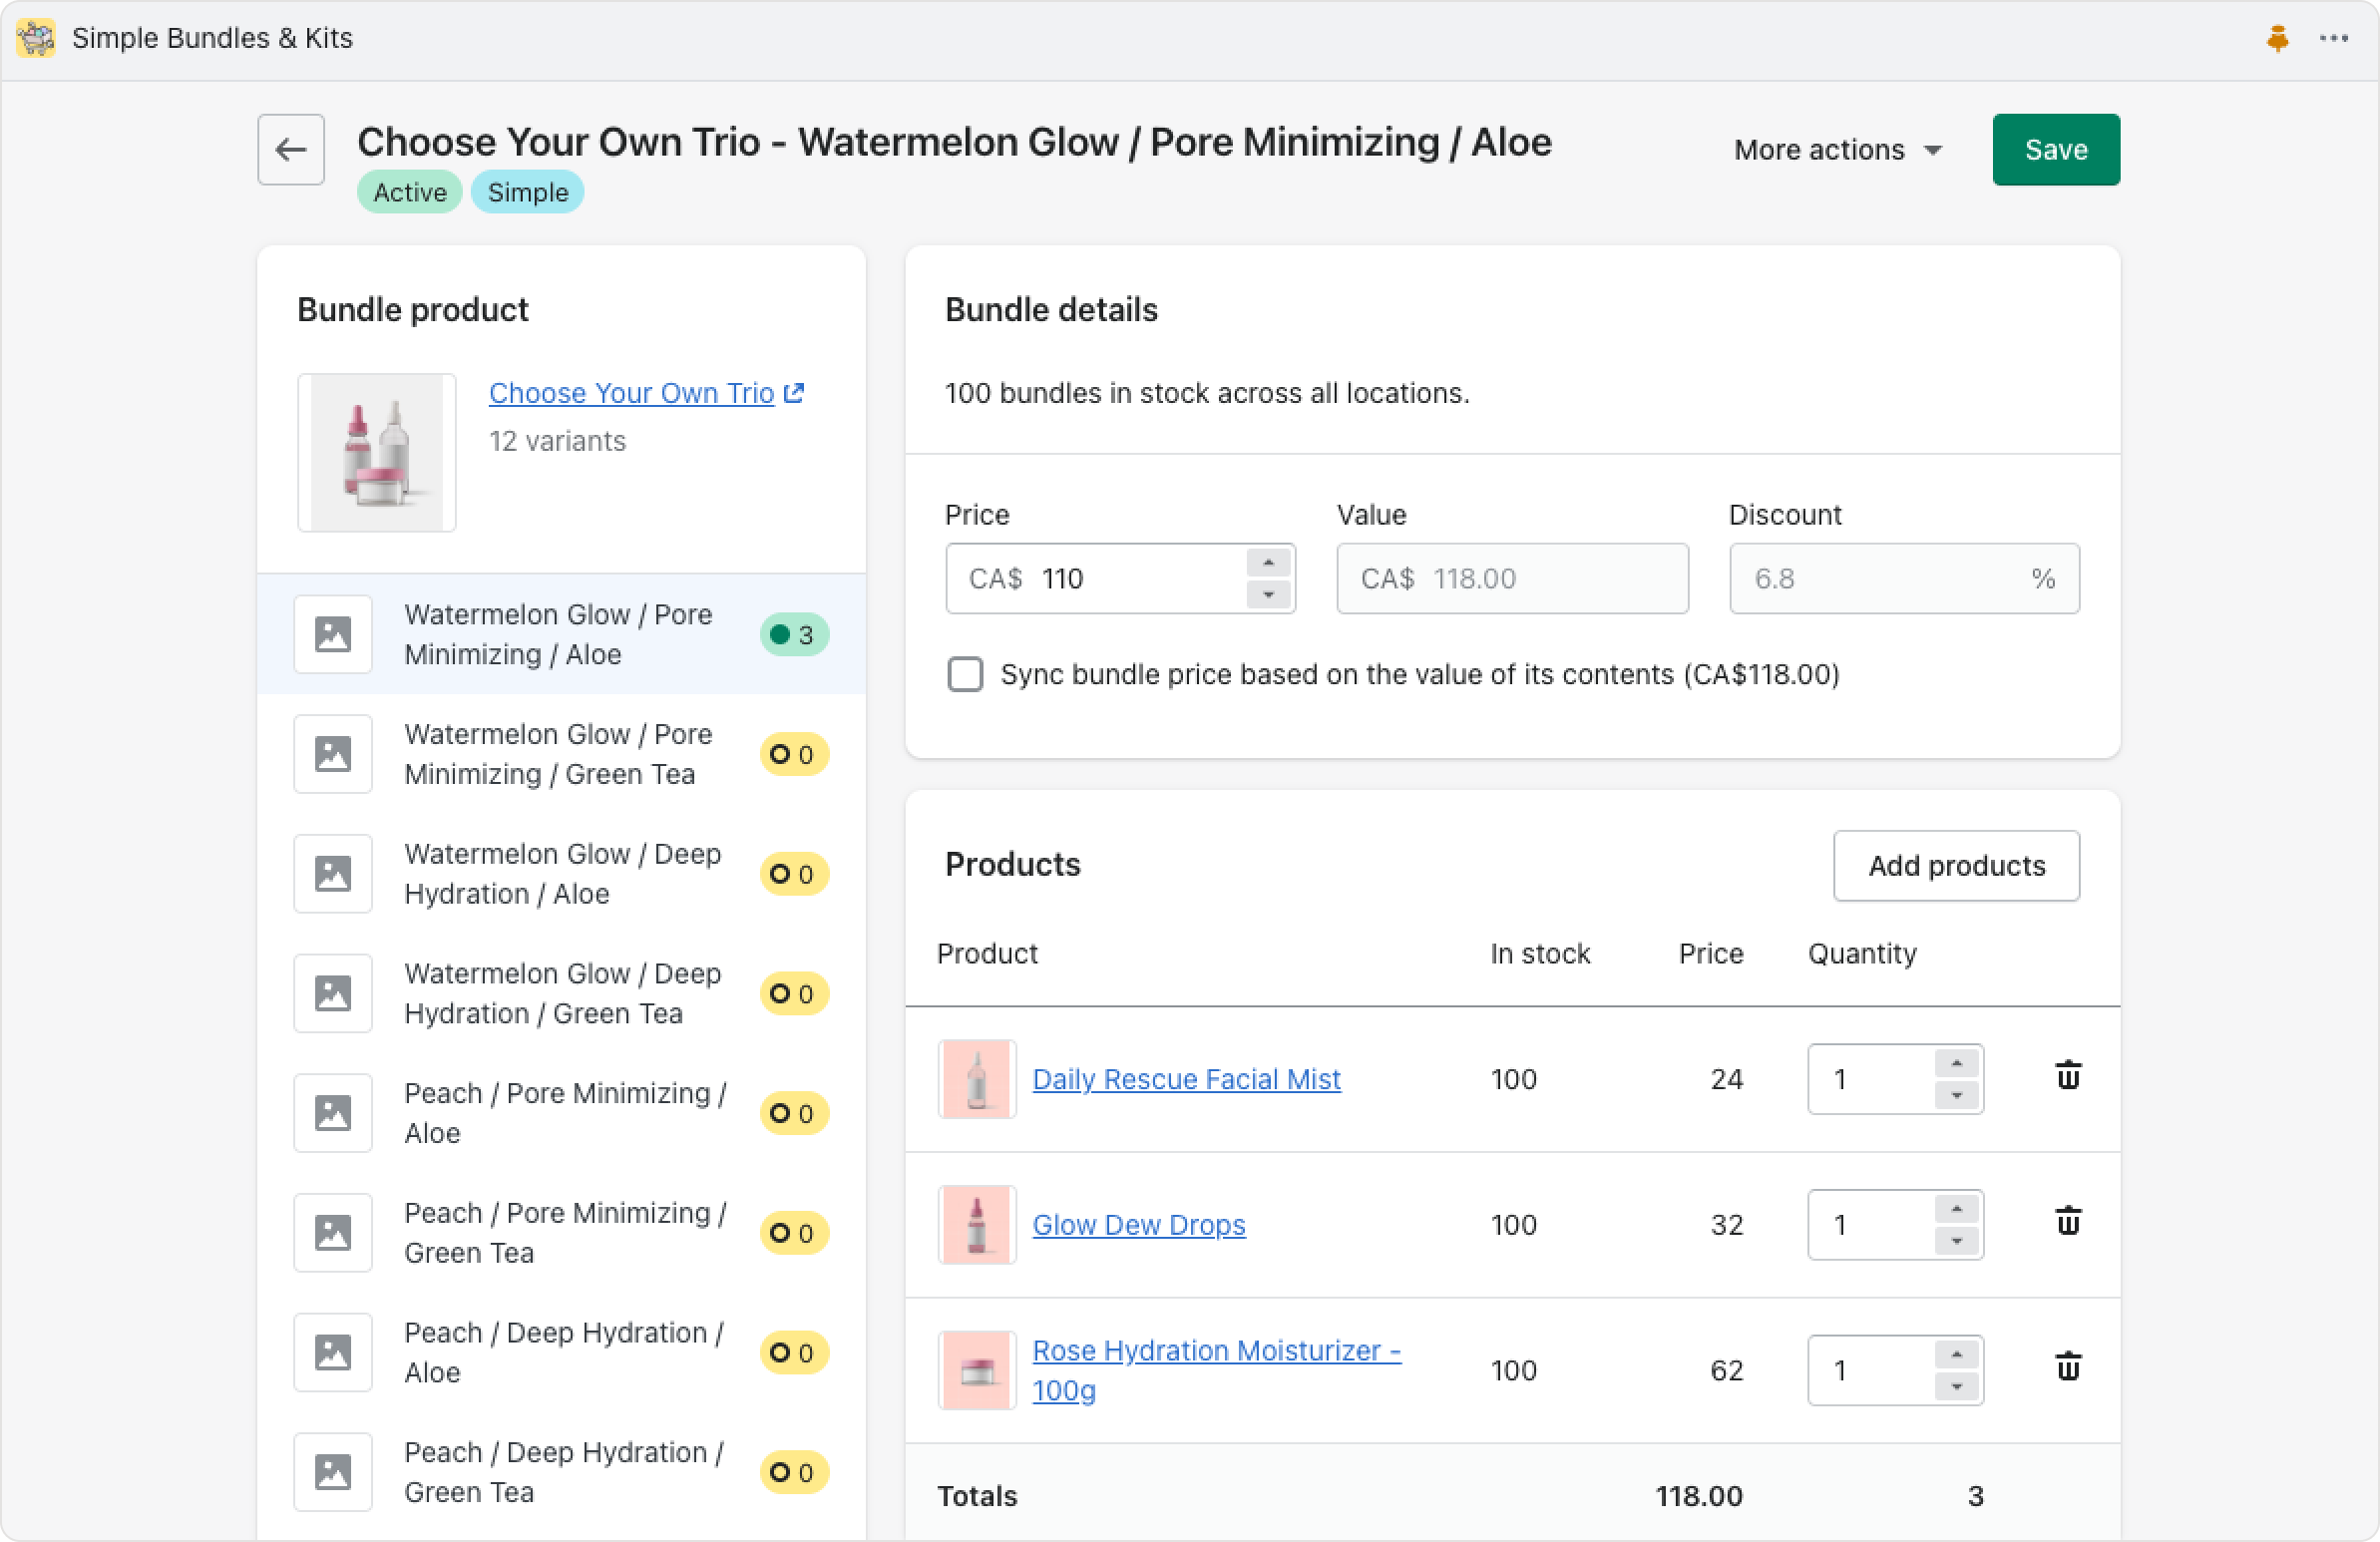Increase the bundle Price stepper
The height and width of the screenshot is (1542, 2380).
coord(1269,562)
